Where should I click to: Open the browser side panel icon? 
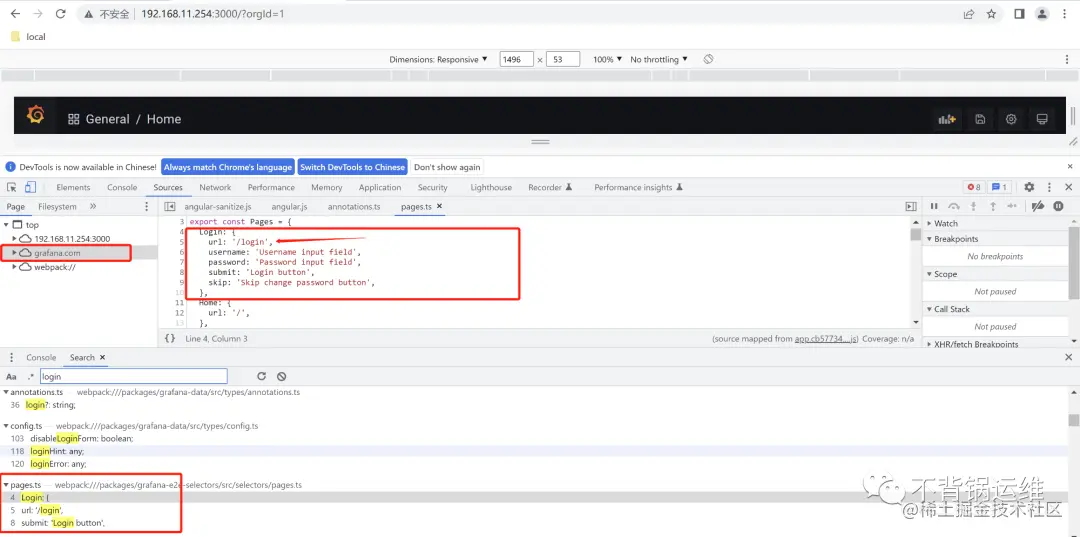click(1019, 14)
